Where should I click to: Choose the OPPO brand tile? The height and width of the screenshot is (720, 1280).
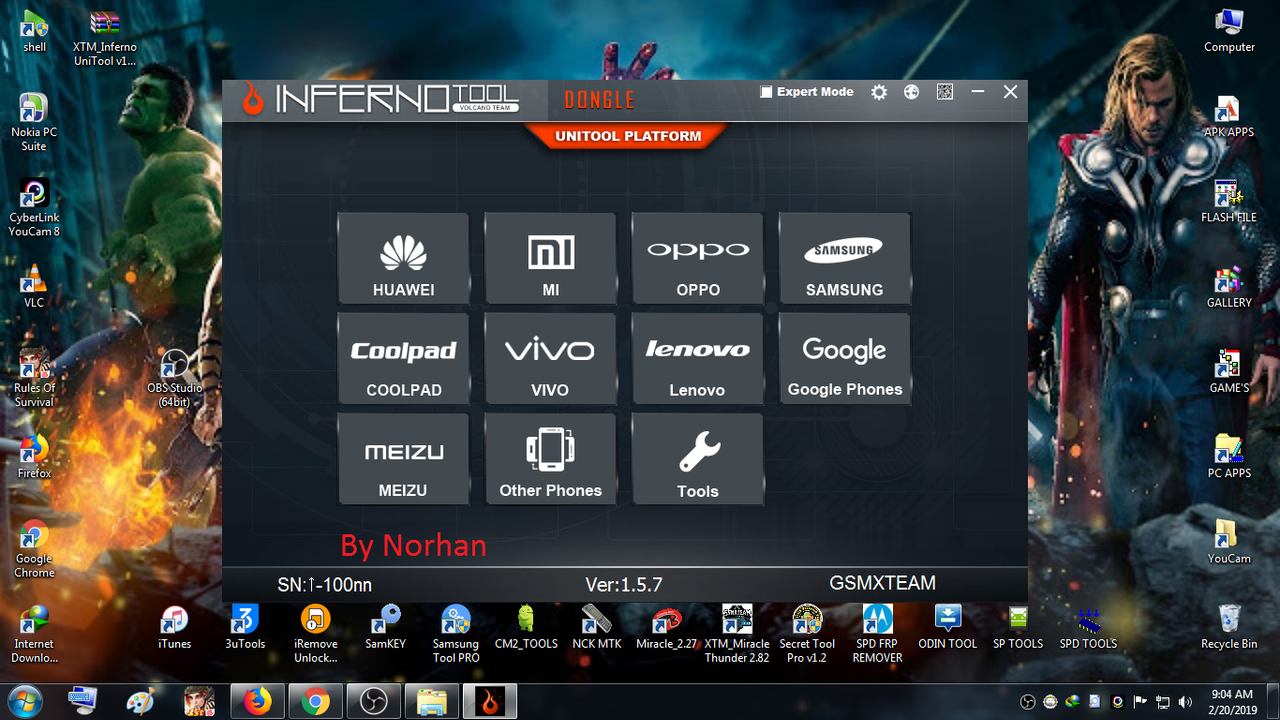point(697,258)
